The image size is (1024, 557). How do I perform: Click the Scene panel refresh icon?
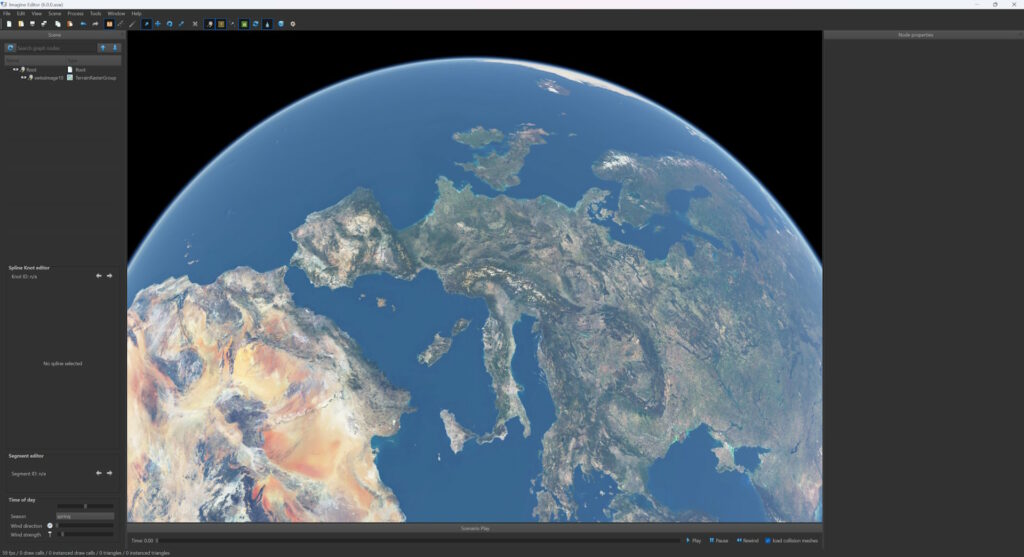(x=10, y=48)
